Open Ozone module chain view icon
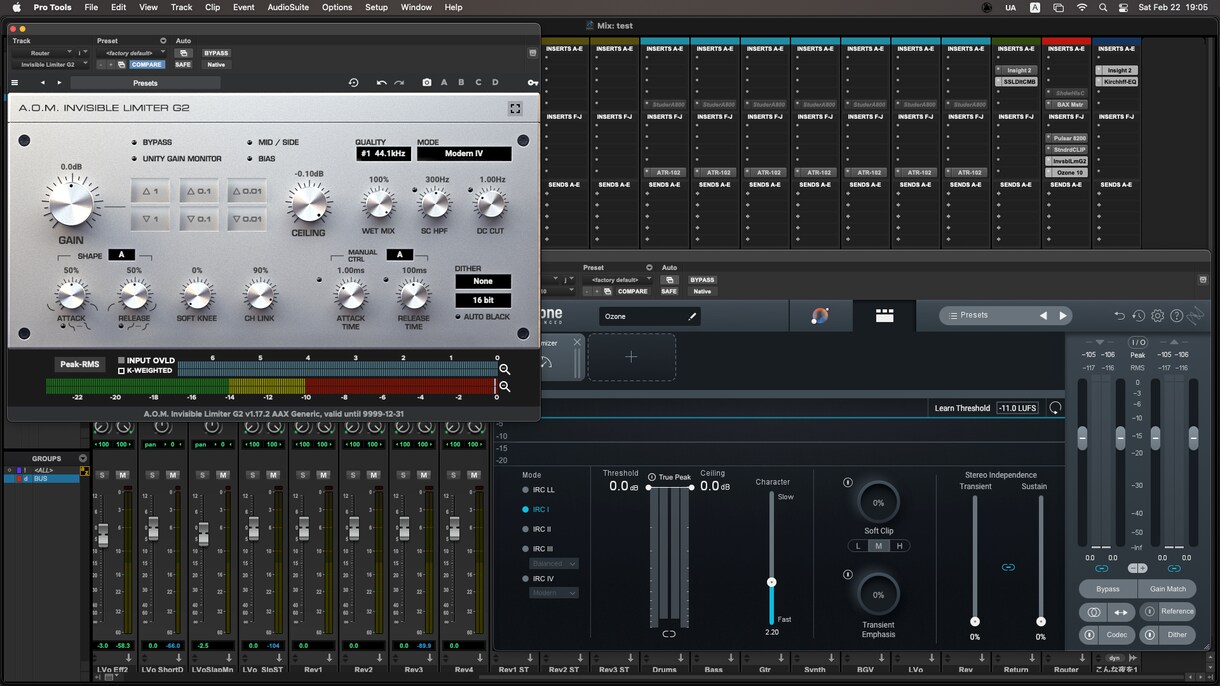 coord(884,316)
